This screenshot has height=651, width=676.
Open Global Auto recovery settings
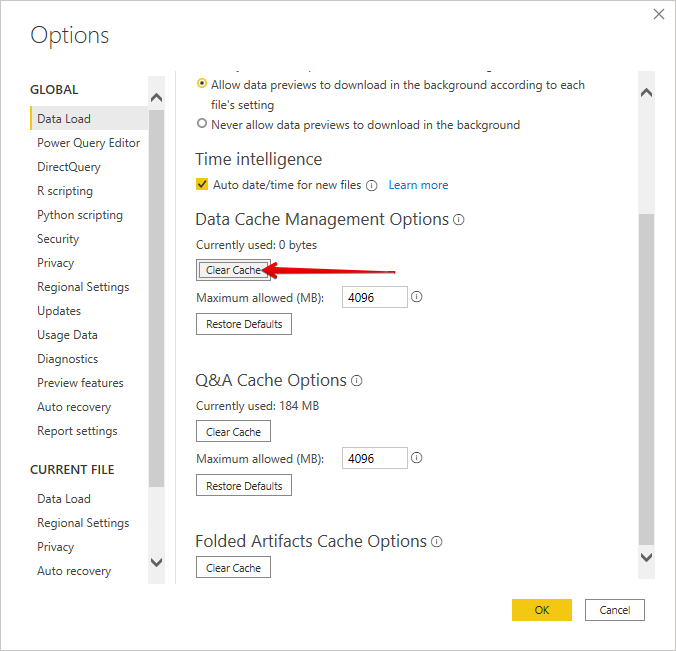click(x=74, y=407)
